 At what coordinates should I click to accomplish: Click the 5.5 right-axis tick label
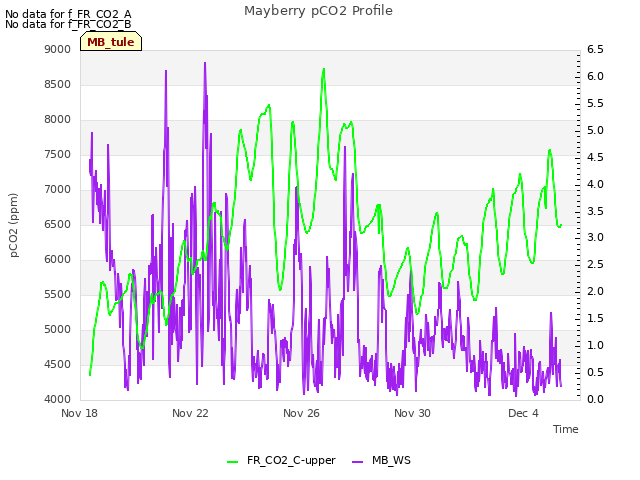(x=595, y=103)
